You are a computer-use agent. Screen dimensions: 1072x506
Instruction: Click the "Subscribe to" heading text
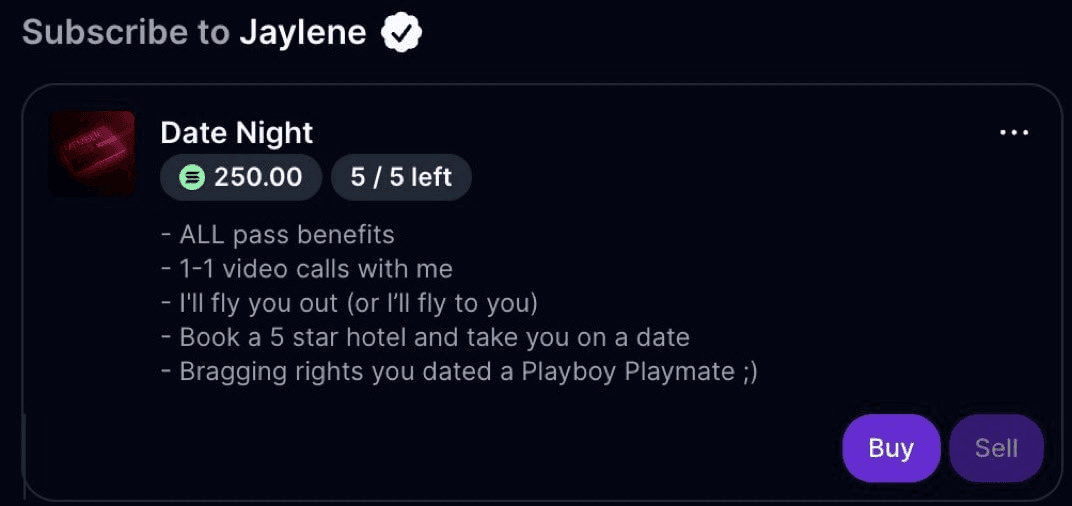click(126, 33)
